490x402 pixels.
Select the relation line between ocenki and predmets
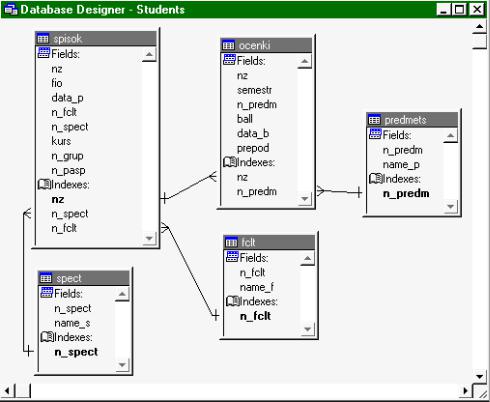coord(339,191)
